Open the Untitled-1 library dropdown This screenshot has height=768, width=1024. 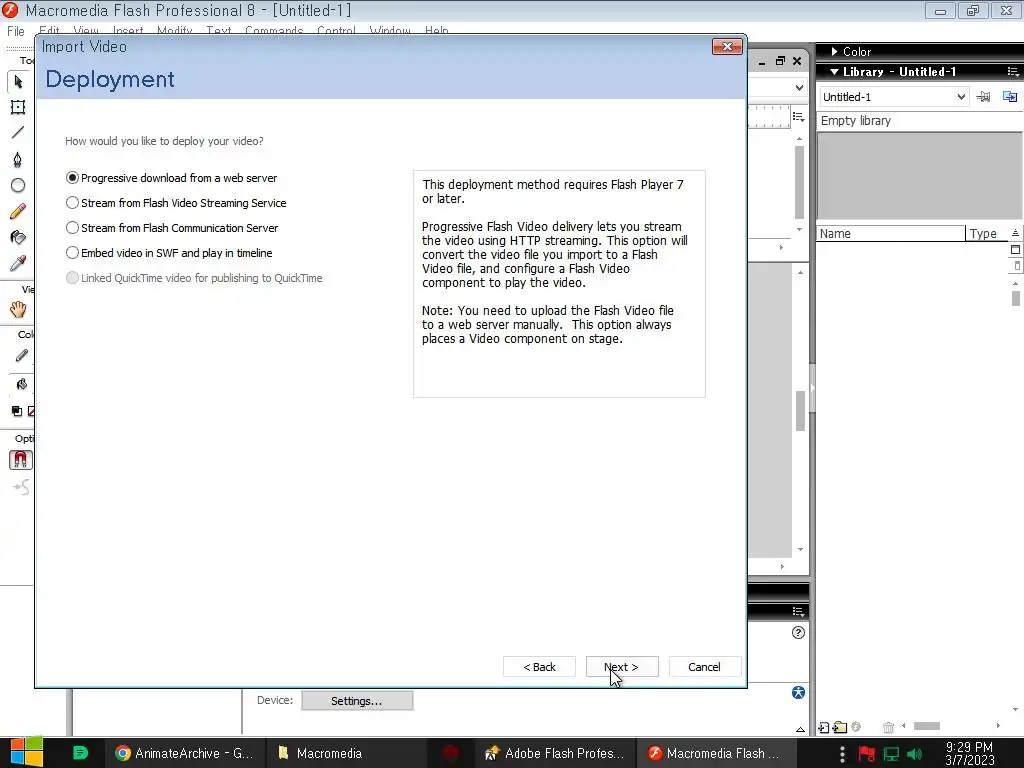(x=893, y=97)
